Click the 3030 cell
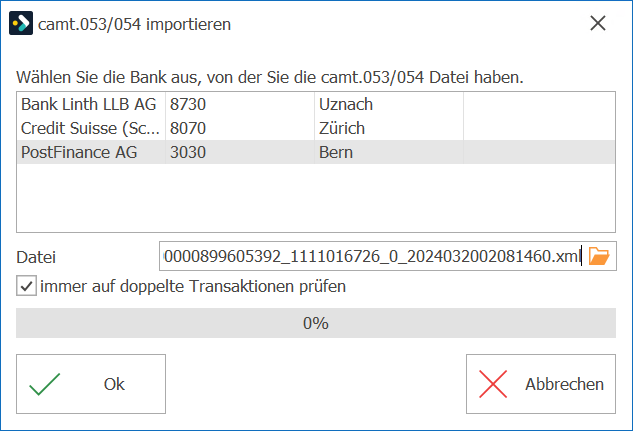Image resolution: width=633 pixels, height=431 pixels. [240, 152]
